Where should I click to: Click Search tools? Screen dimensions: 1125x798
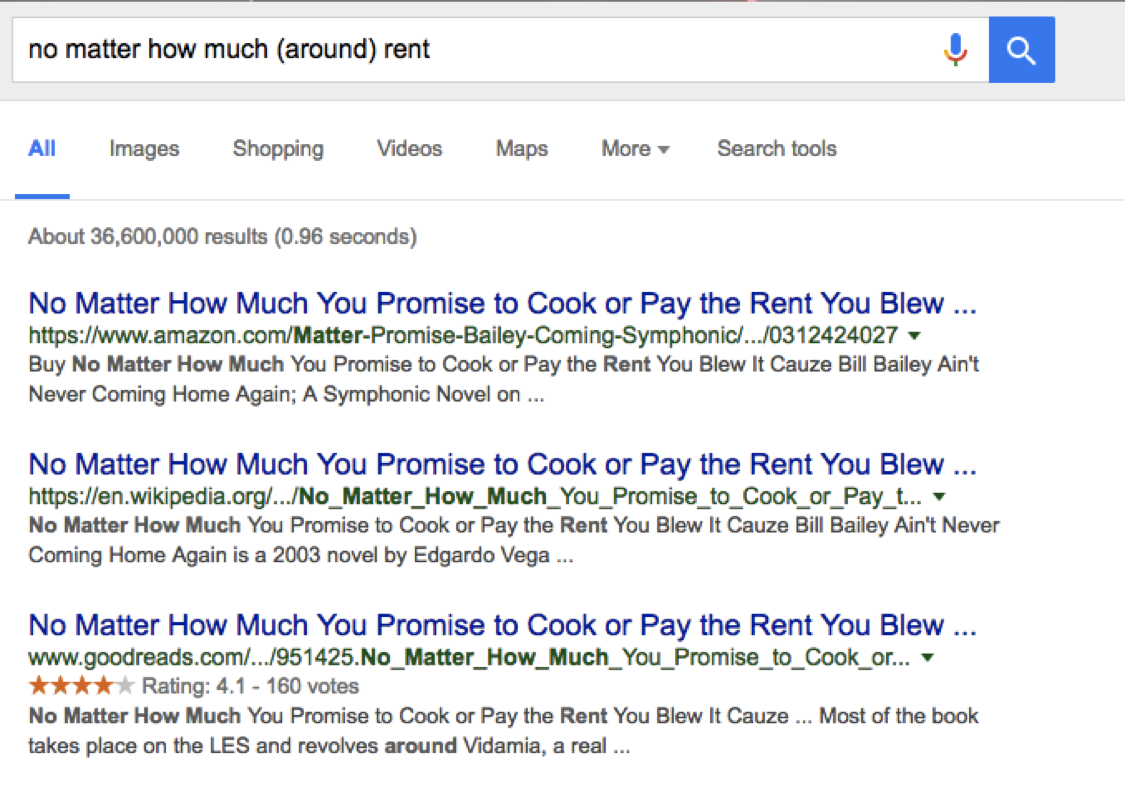pos(777,148)
